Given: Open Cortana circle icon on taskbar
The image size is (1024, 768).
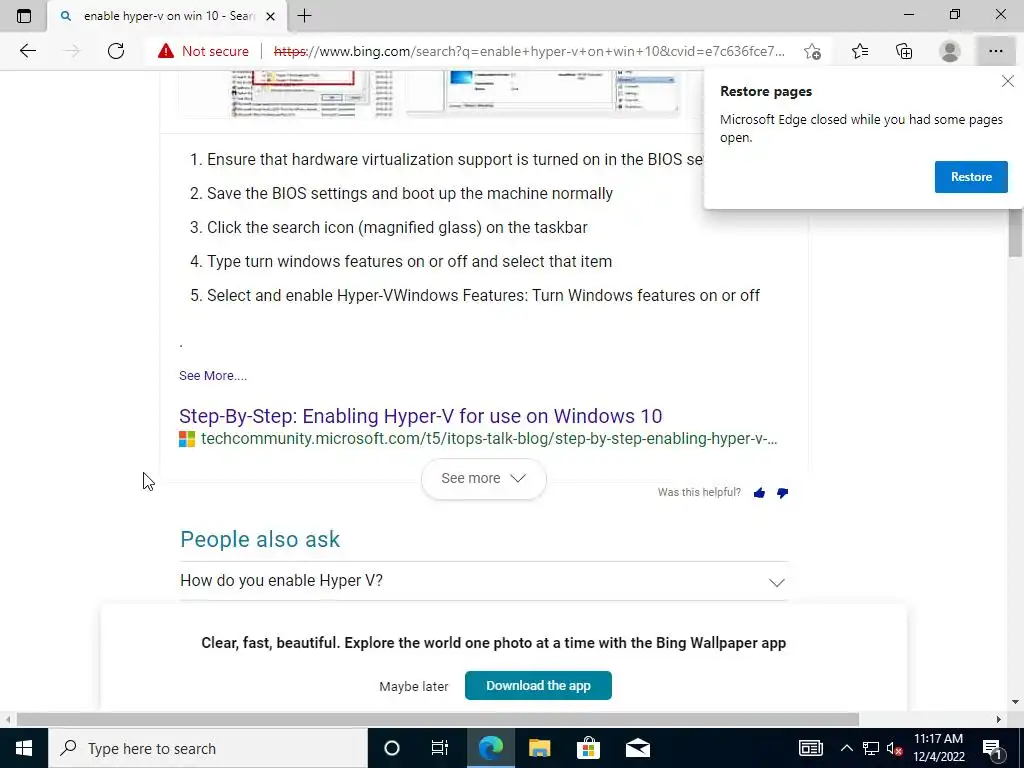Looking at the screenshot, I should tap(391, 748).
